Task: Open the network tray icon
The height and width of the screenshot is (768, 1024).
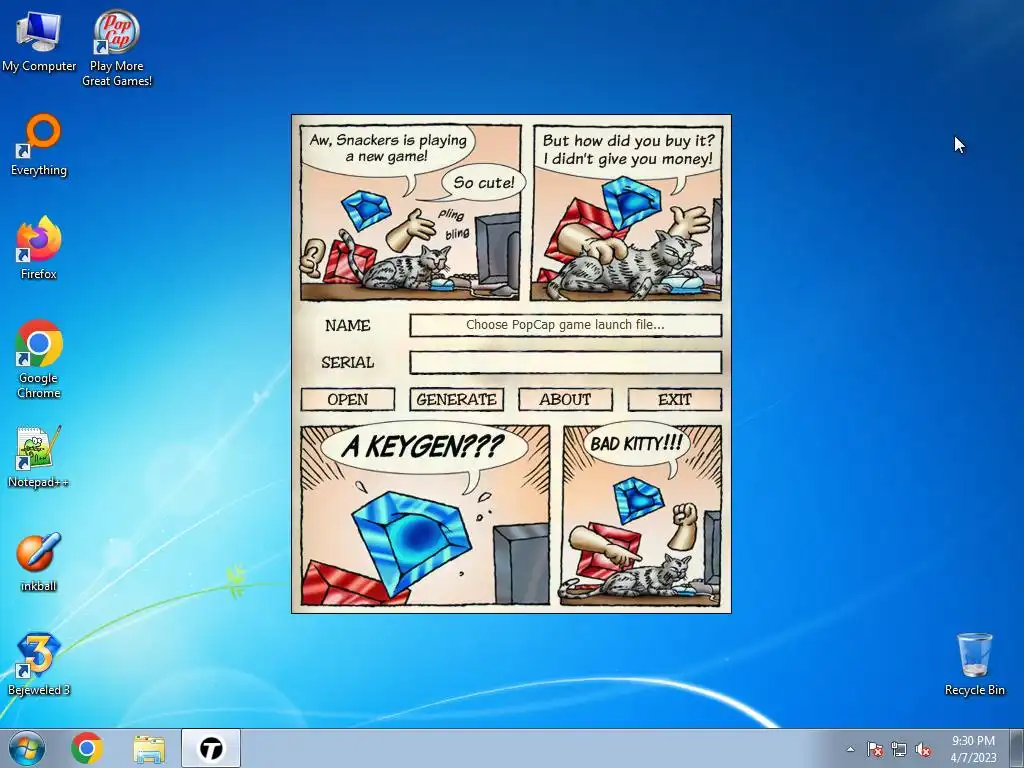Action: 899,749
